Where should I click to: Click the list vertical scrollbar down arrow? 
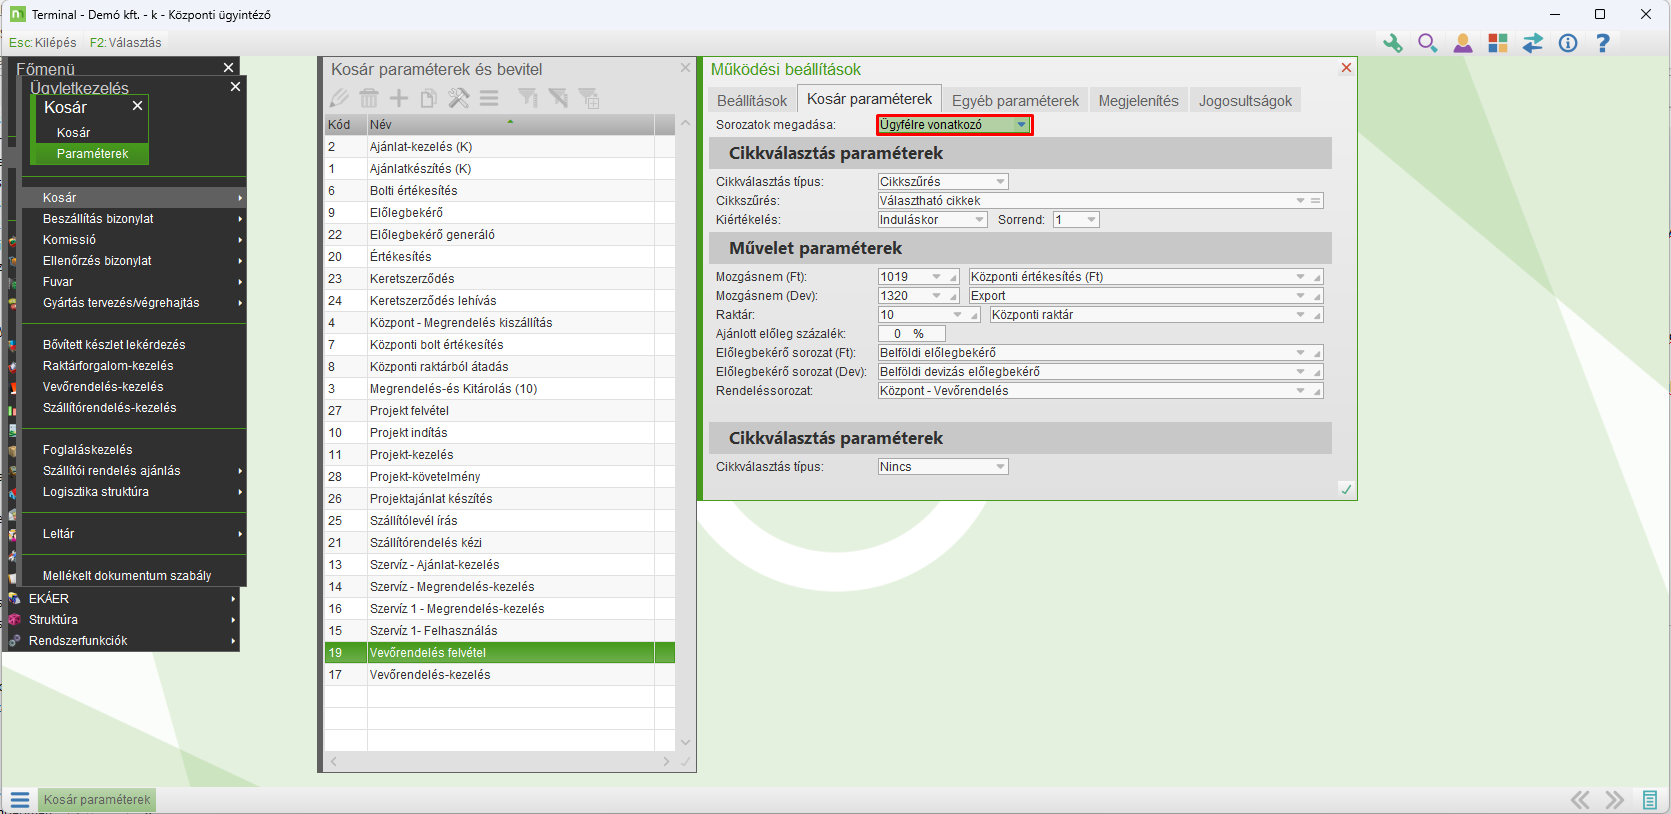click(x=685, y=742)
